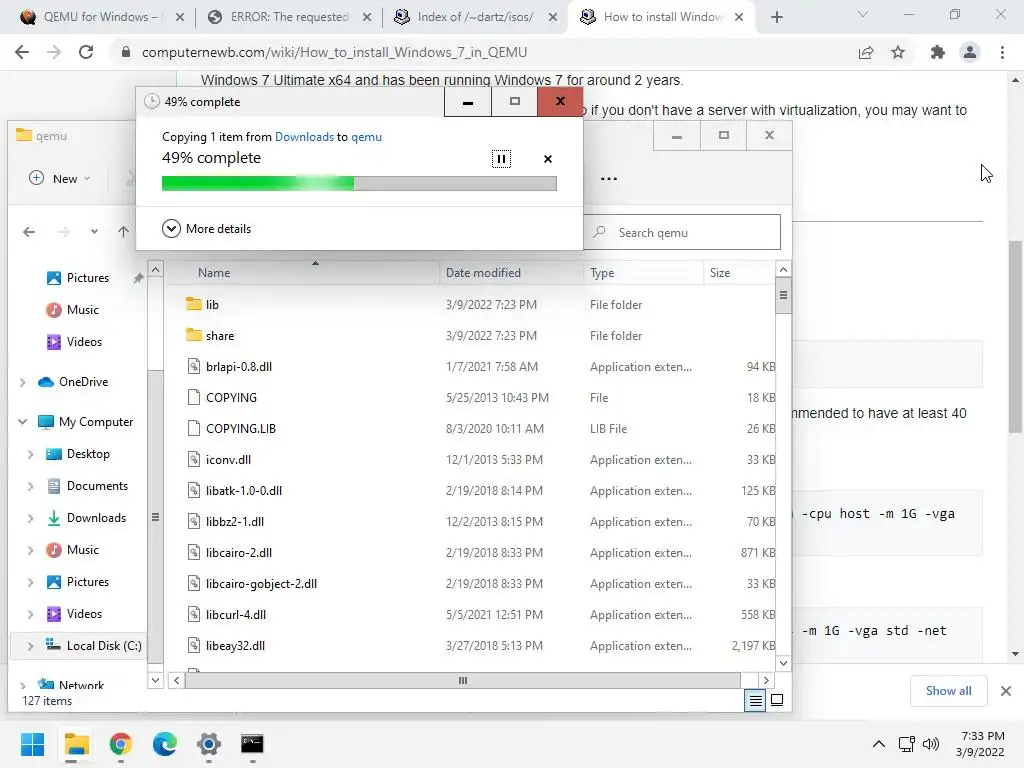Image resolution: width=1024 pixels, height=768 pixels.
Task: Cancel the copy with the small X
Action: tap(548, 159)
